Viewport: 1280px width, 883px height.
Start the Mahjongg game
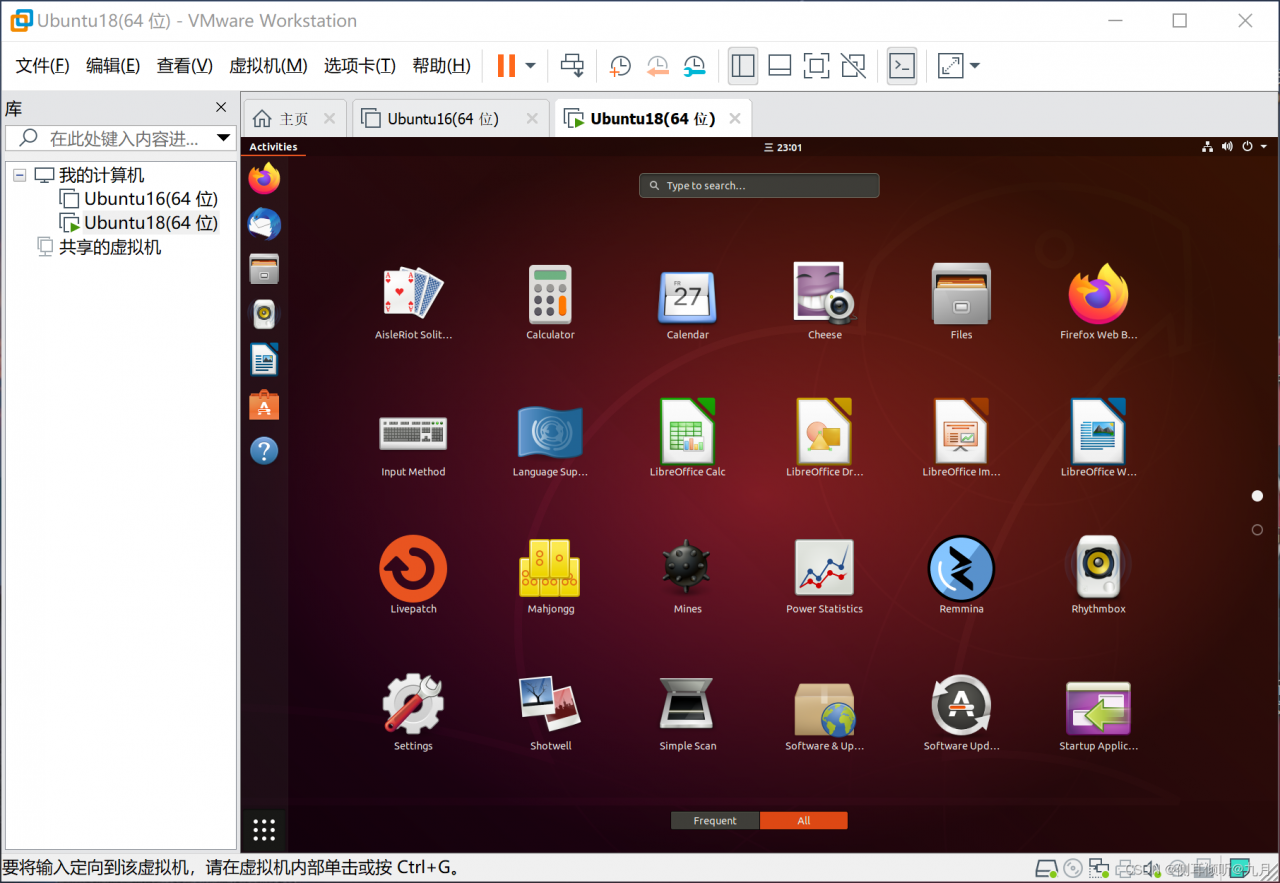point(550,568)
